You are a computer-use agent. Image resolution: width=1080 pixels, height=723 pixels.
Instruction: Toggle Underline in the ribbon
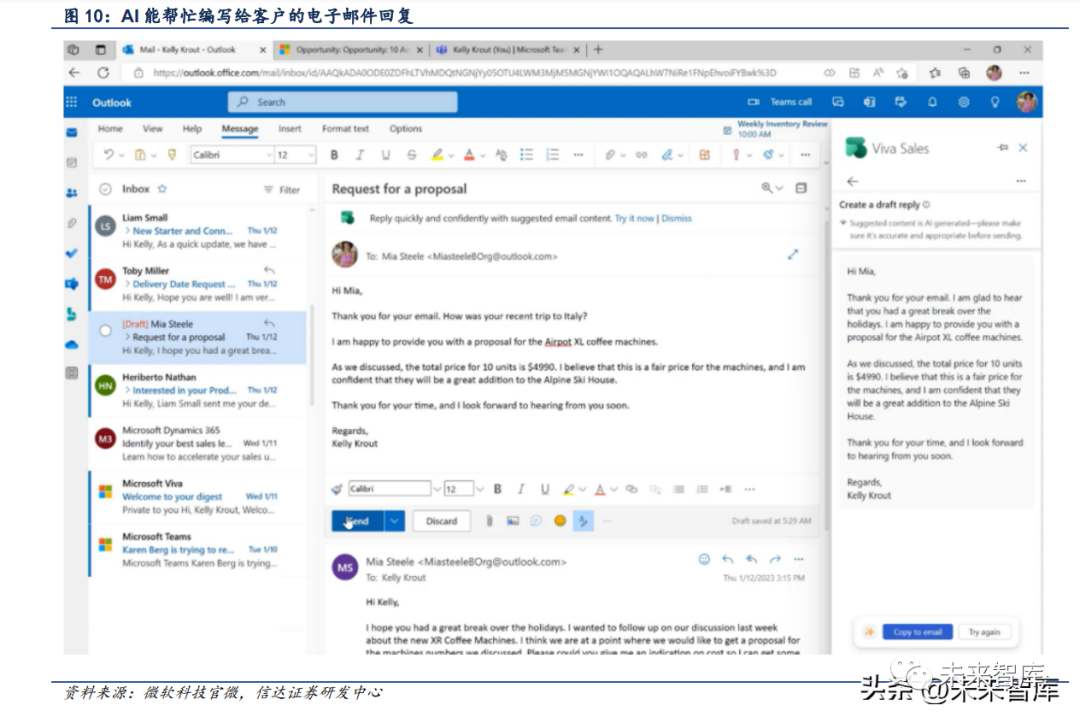click(385, 155)
